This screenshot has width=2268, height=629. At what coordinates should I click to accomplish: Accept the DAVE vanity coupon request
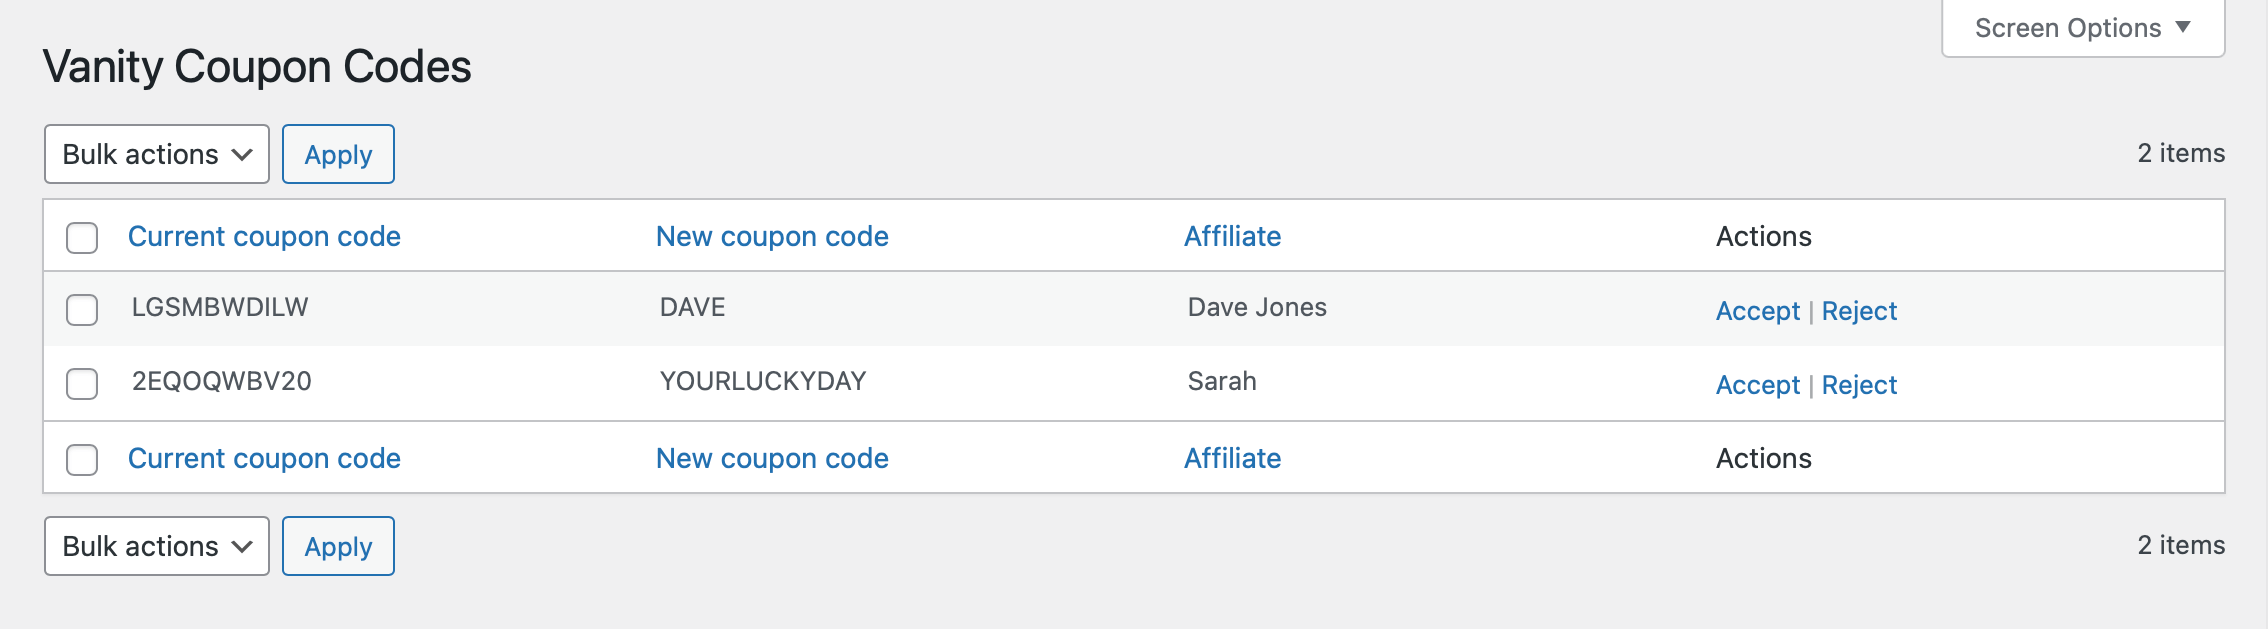coord(1757,311)
